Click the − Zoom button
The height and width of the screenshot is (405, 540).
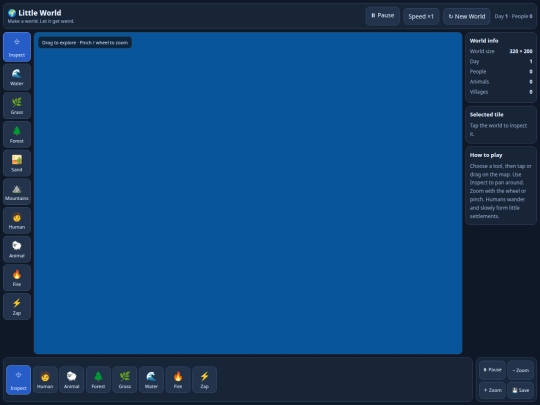tap(520, 370)
